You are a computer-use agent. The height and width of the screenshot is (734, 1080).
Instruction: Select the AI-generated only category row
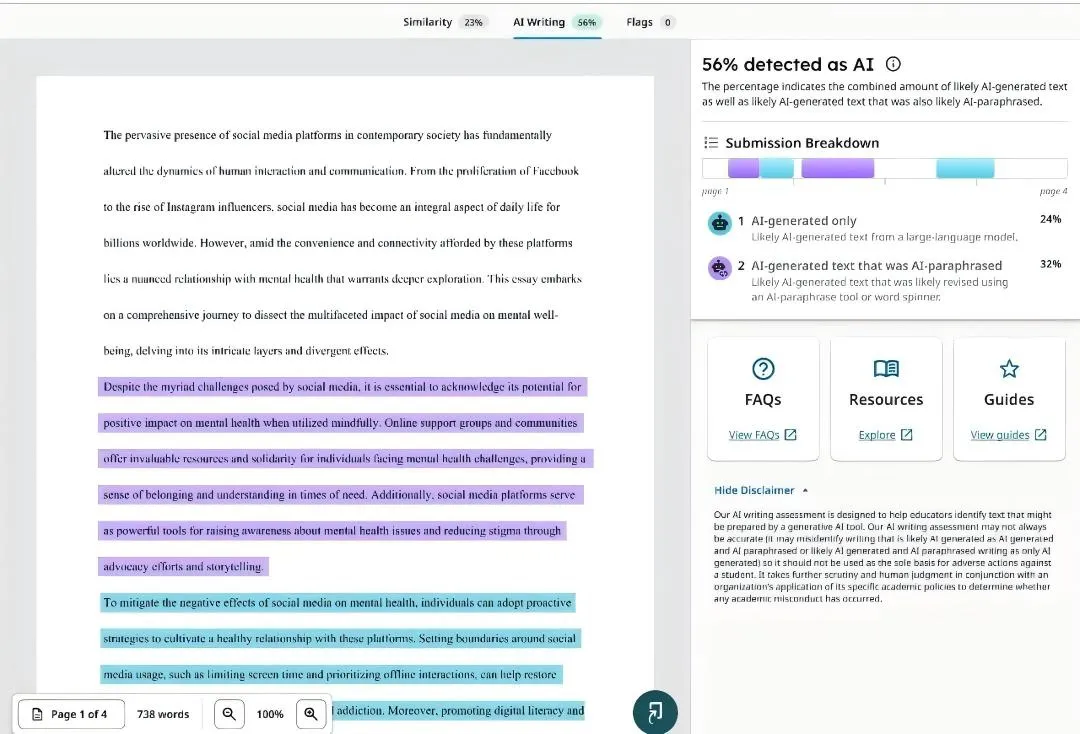[885, 228]
